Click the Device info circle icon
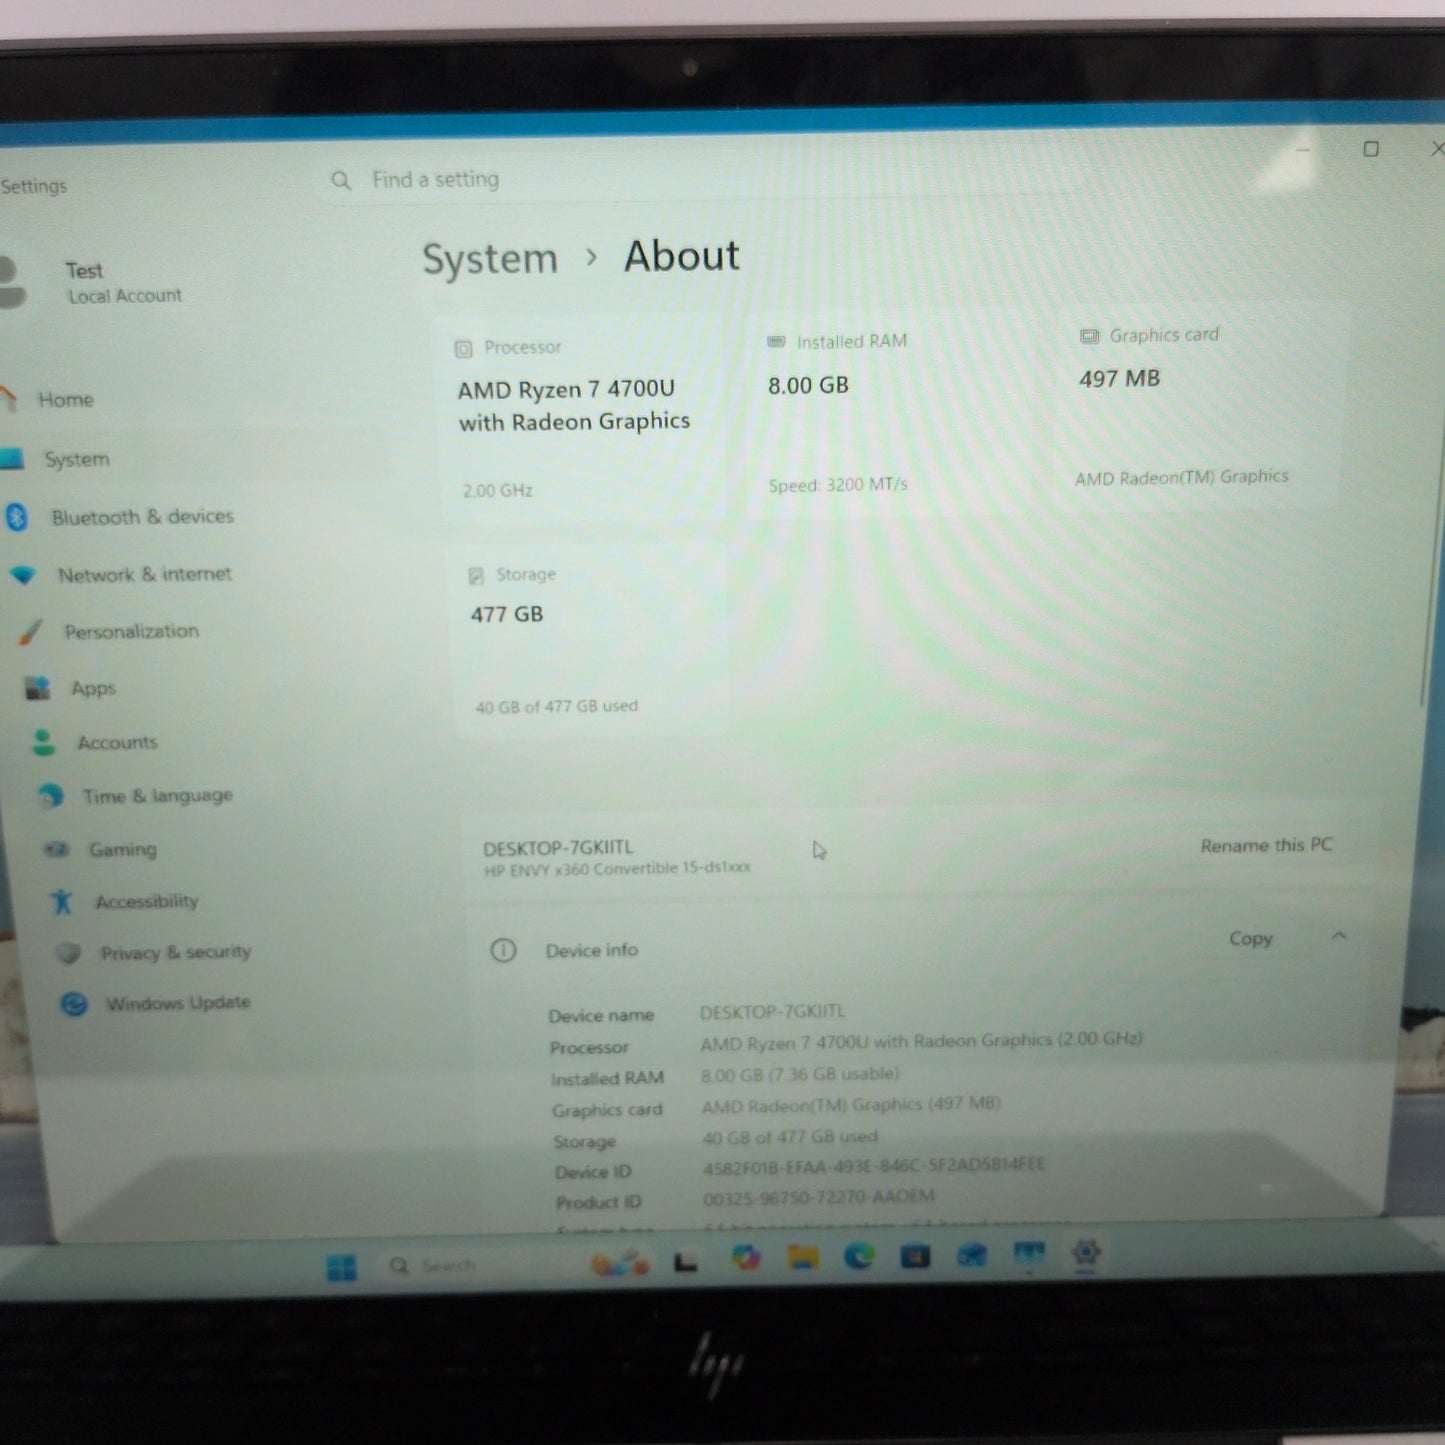This screenshot has width=1445, height=1445. pos(503,950)
